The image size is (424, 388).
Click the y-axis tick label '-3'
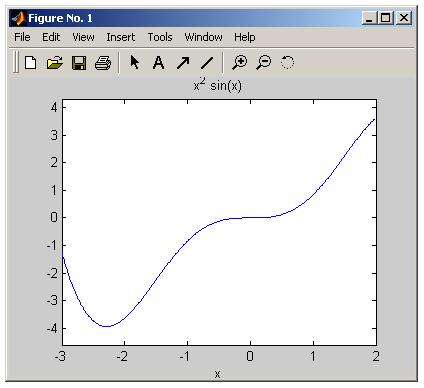pyautogui.click(x=52, y=301)
